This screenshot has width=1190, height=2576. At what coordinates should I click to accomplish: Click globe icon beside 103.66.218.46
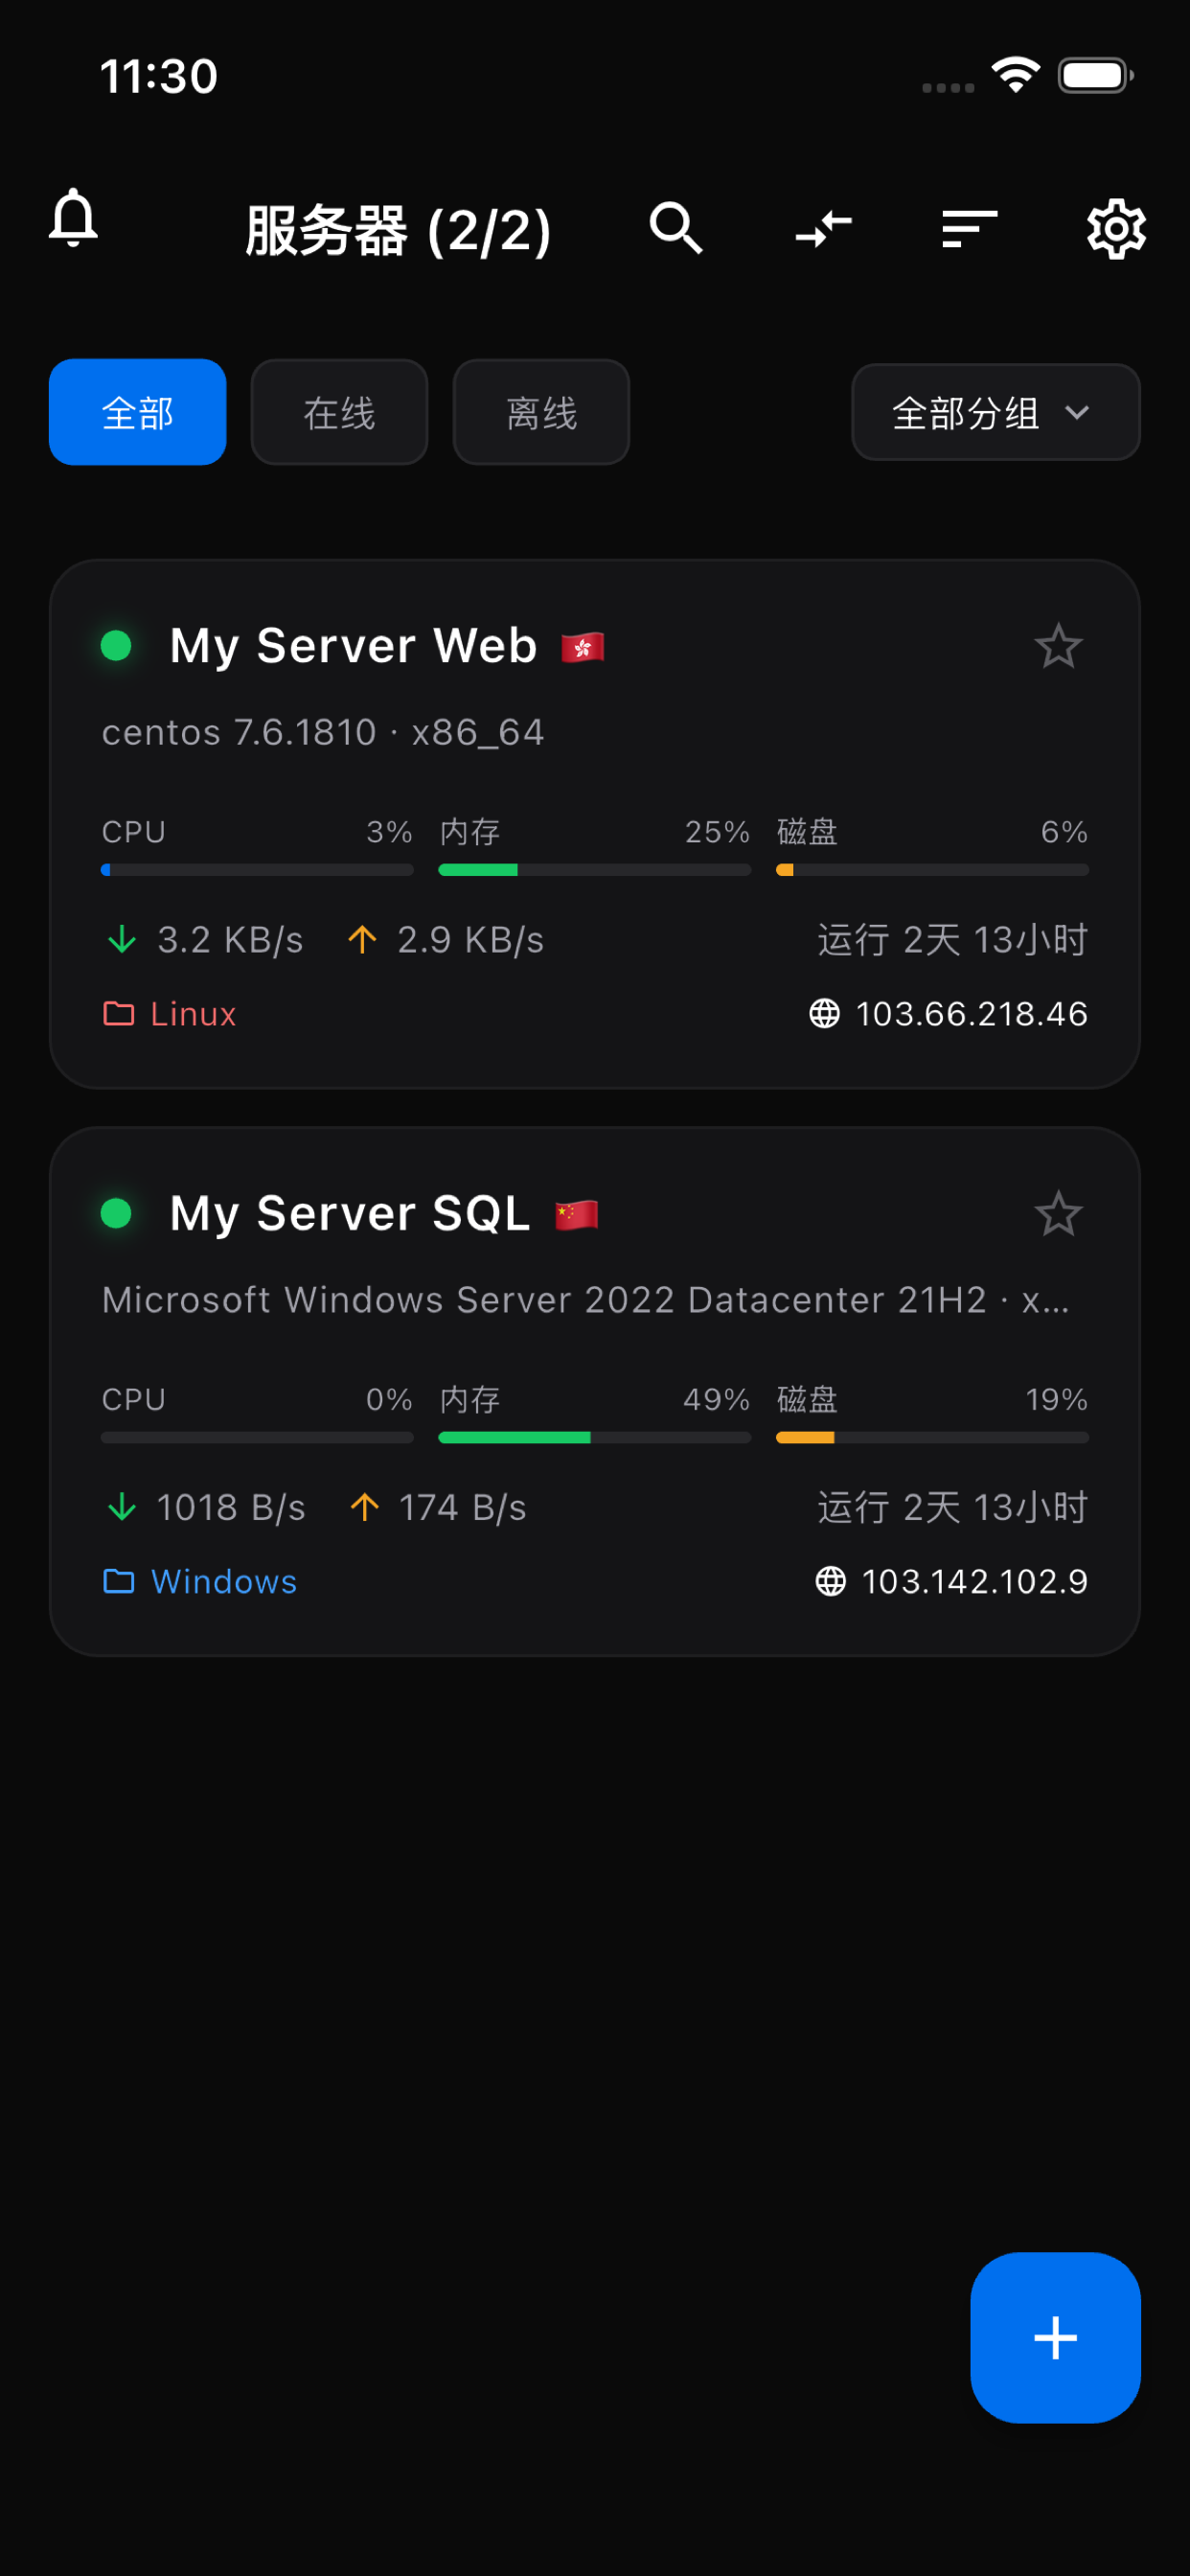(x=824, y=1013)
